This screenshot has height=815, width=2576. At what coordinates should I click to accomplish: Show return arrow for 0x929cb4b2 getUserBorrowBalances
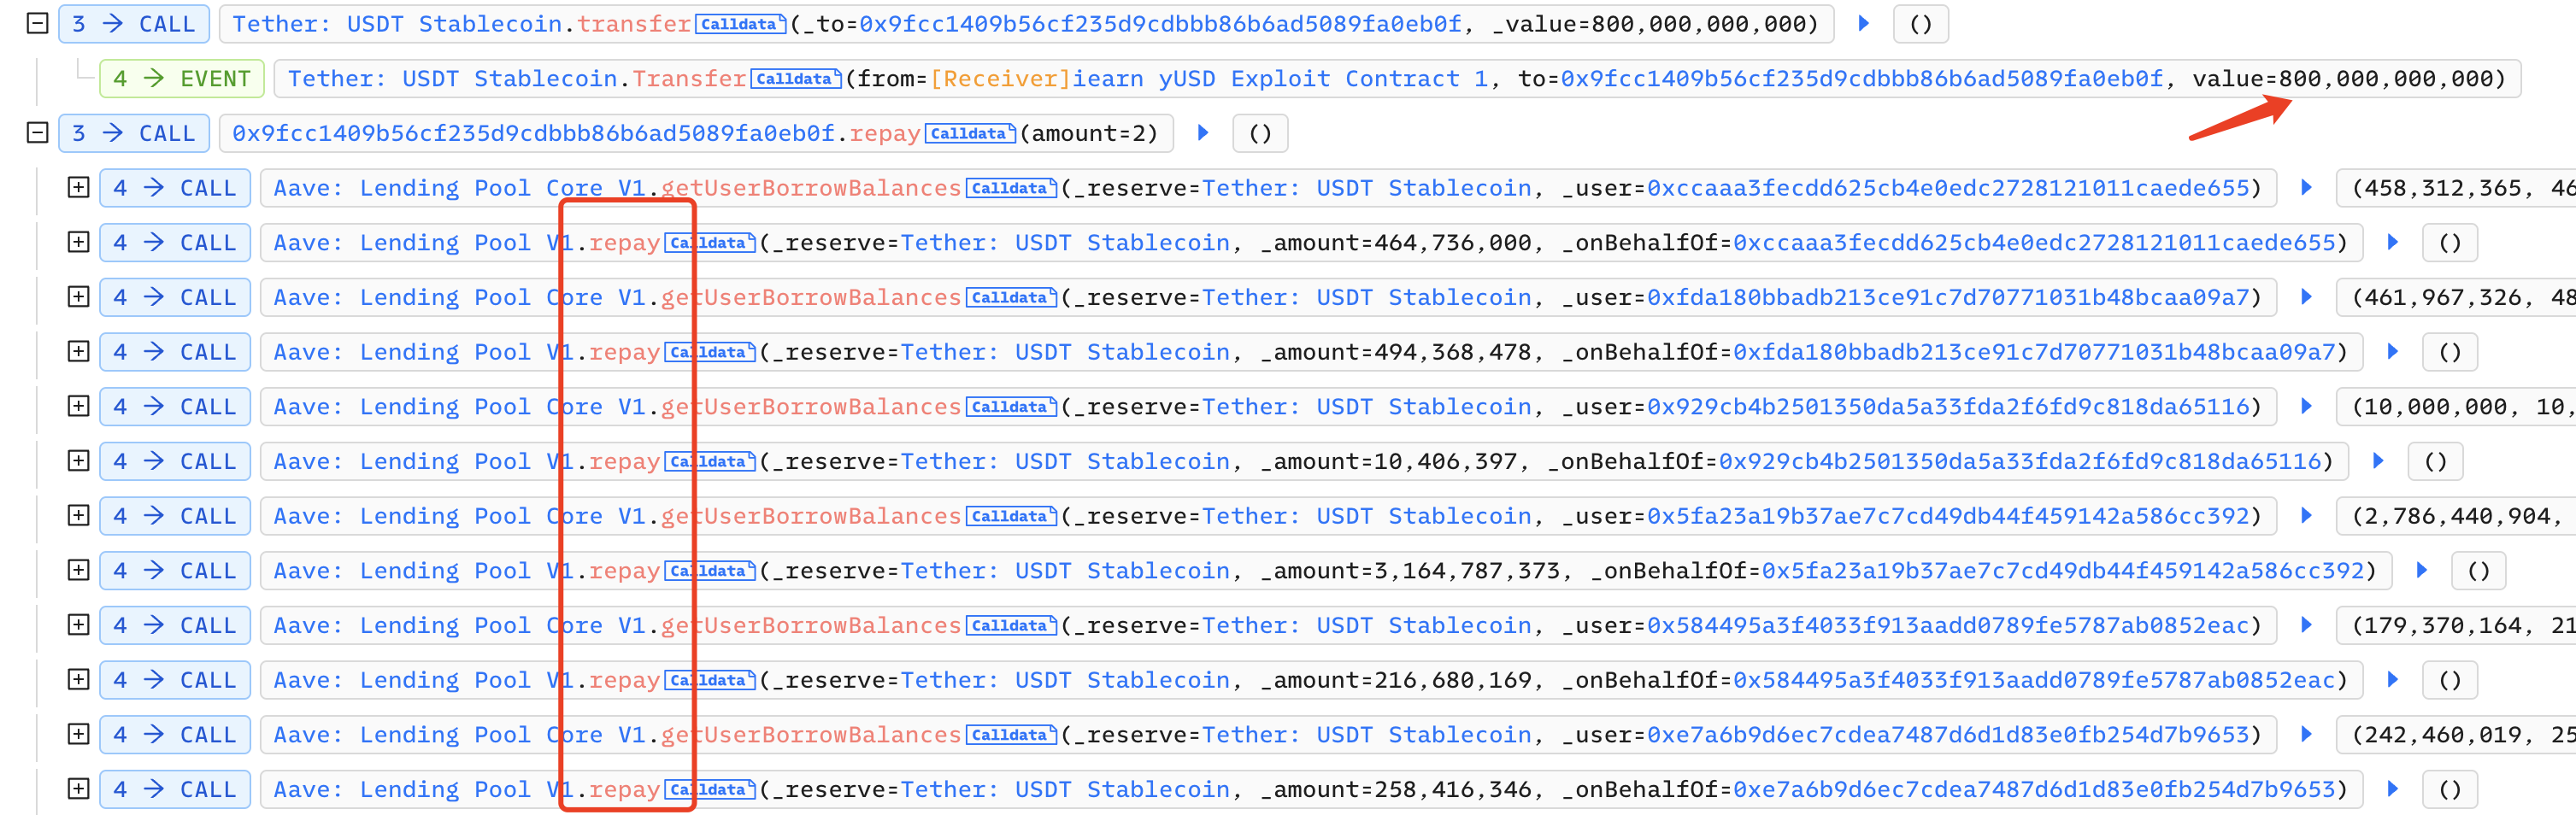point(2306,406)
